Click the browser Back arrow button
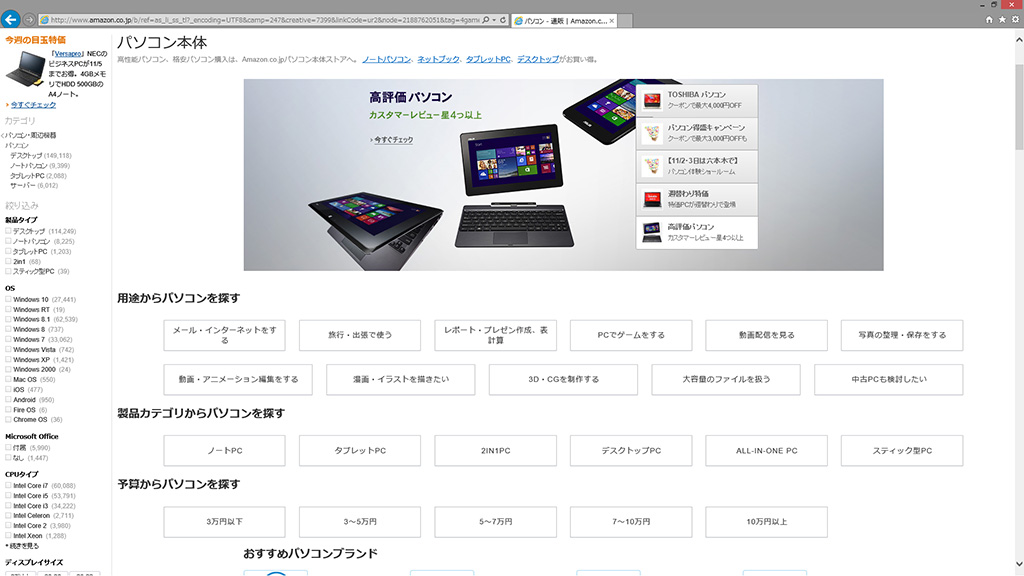Viewport: 1024px width, 576px height. coord(10,20)
